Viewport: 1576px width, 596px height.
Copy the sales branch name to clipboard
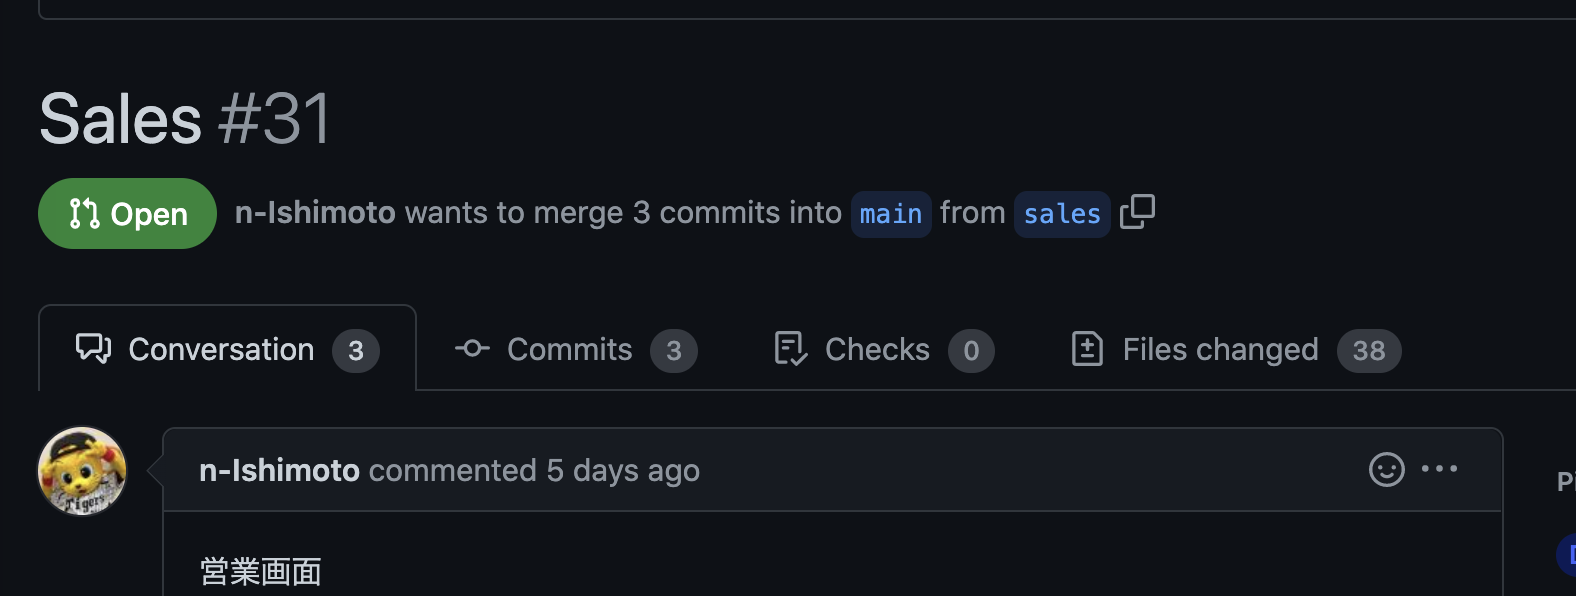coord(1137,212)
